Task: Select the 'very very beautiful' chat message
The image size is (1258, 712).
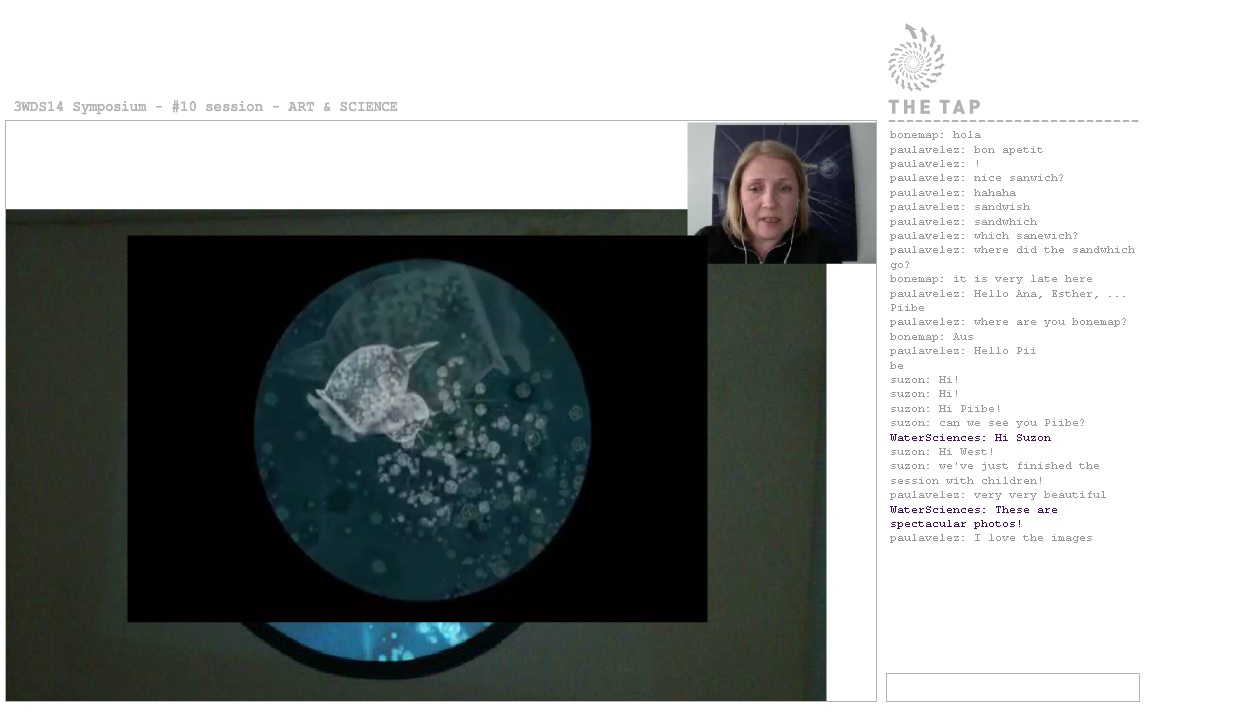Action: coord(998,495)
